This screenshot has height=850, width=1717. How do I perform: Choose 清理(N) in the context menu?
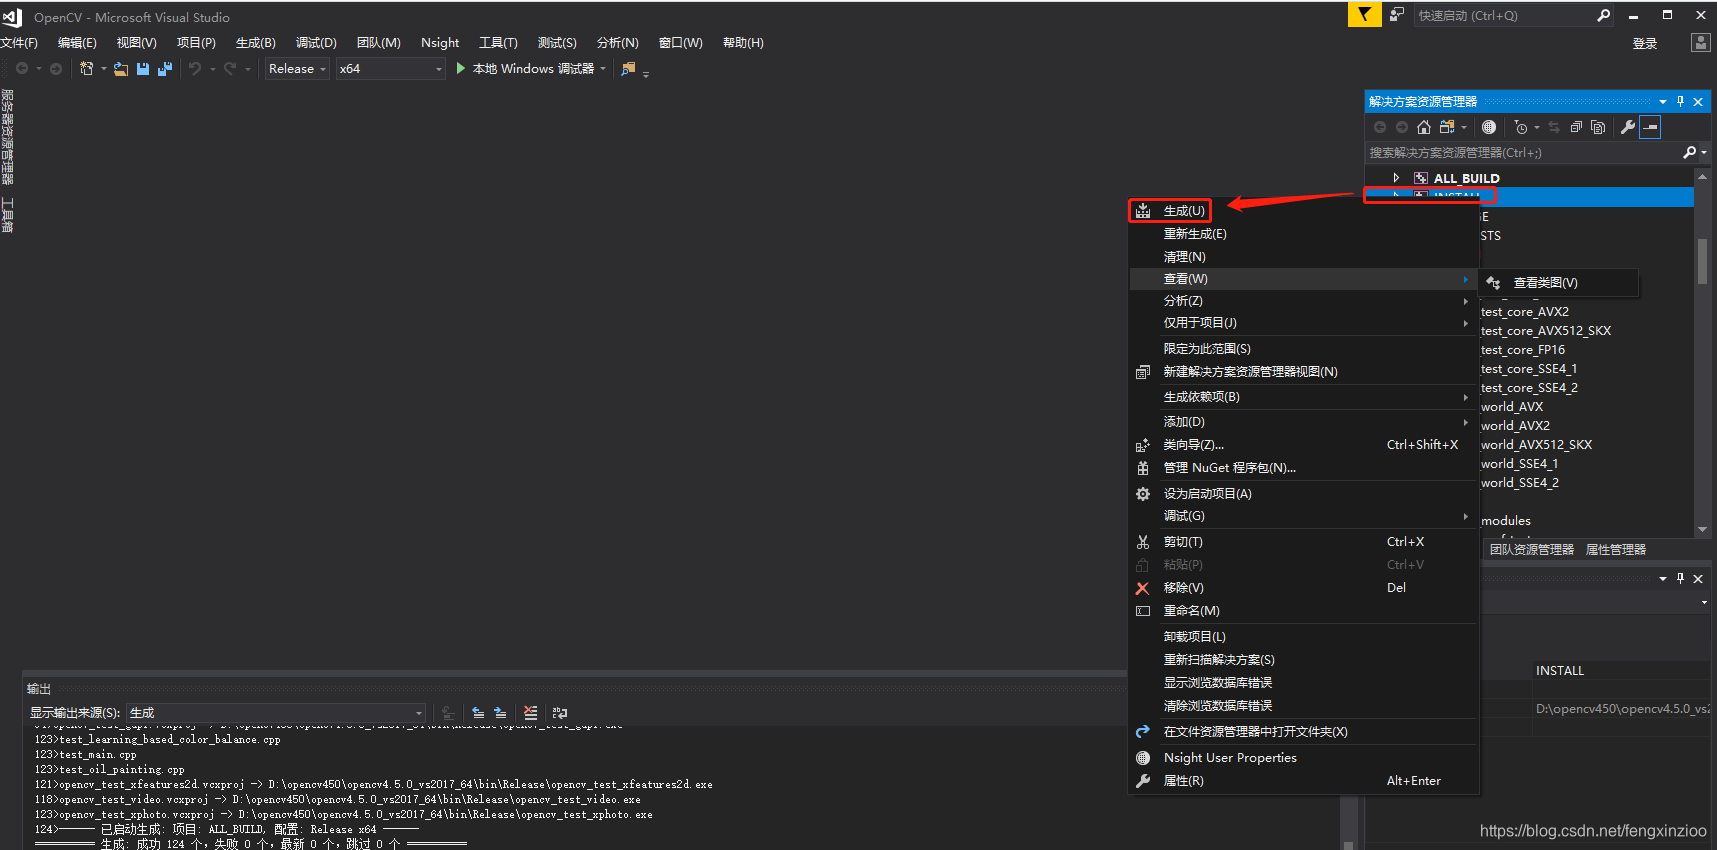pyautogui.click(x=1303, y=257)
